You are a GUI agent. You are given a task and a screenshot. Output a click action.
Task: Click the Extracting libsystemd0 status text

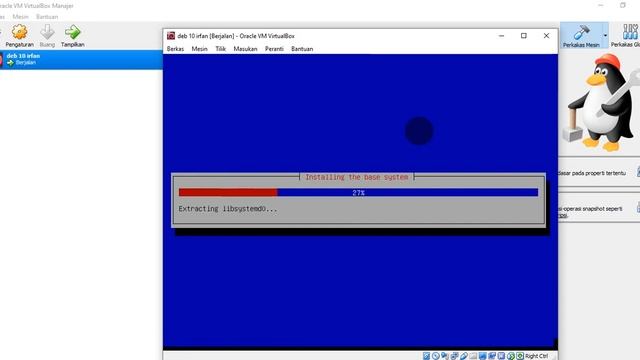coord(228,209)
